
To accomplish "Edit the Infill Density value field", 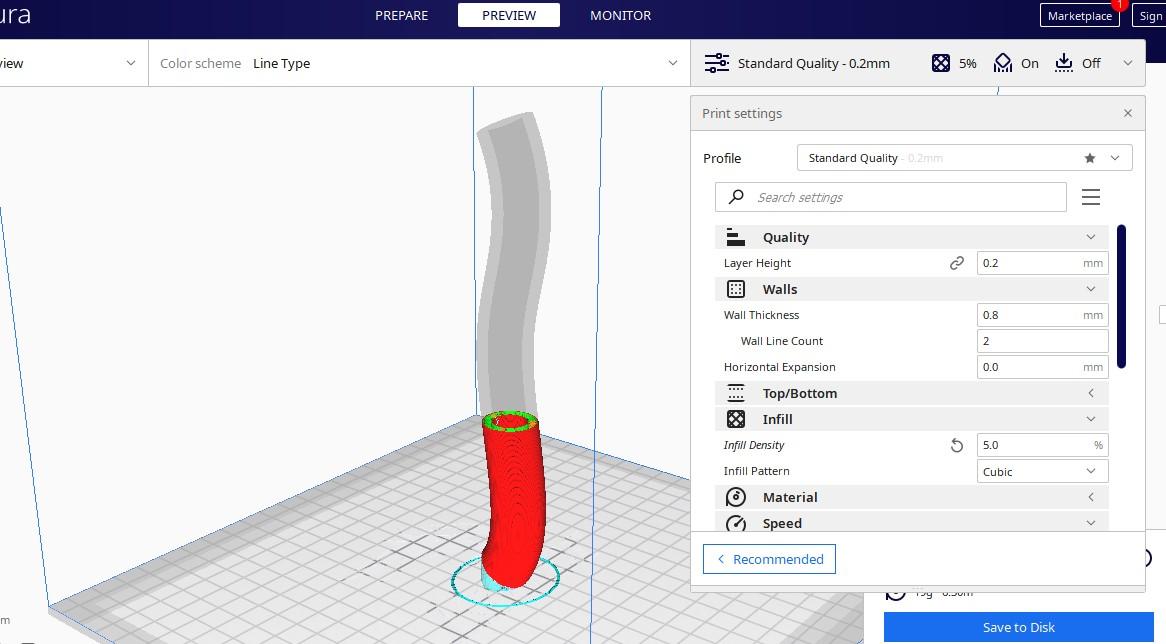I will [x=1042, y=445].
